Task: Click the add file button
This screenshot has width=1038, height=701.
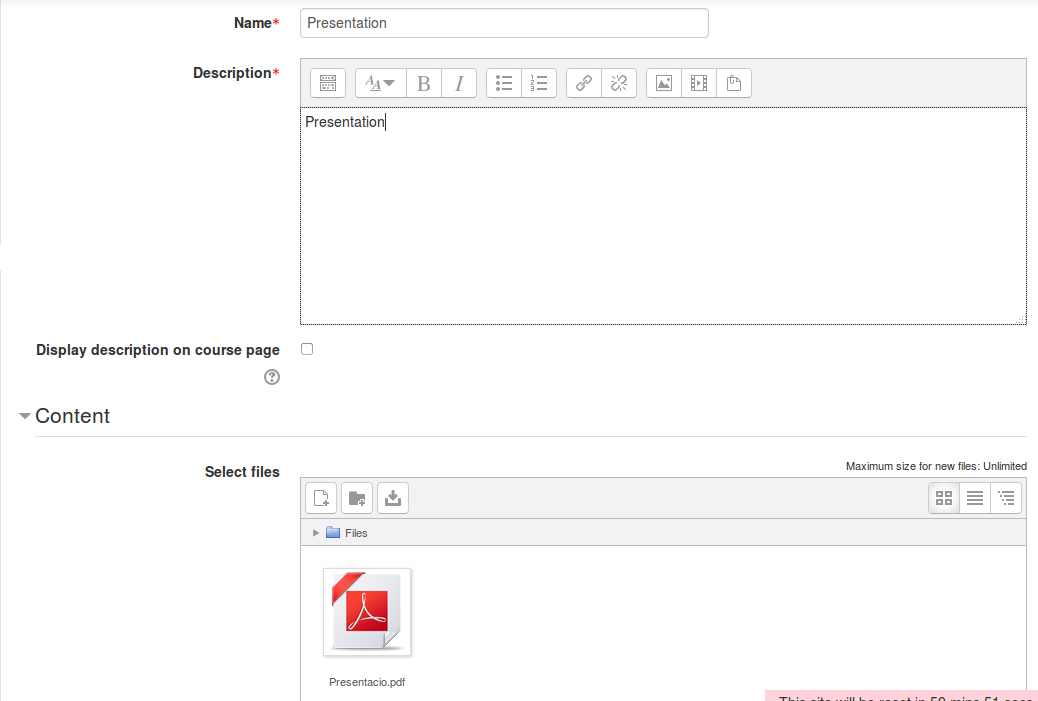Action: 321,498
